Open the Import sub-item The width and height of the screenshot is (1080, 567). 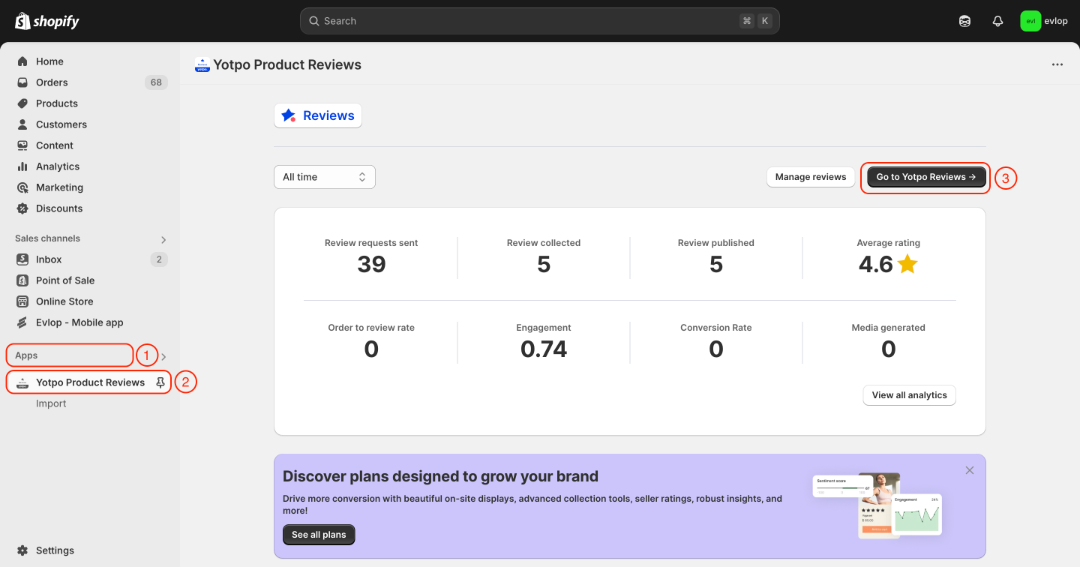point(51,404)
